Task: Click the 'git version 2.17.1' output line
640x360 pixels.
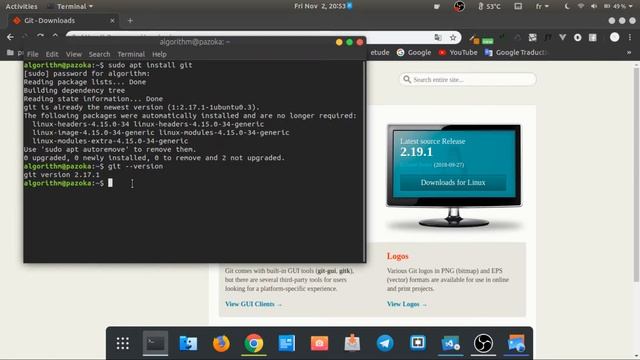Action: tap(62, 175)
